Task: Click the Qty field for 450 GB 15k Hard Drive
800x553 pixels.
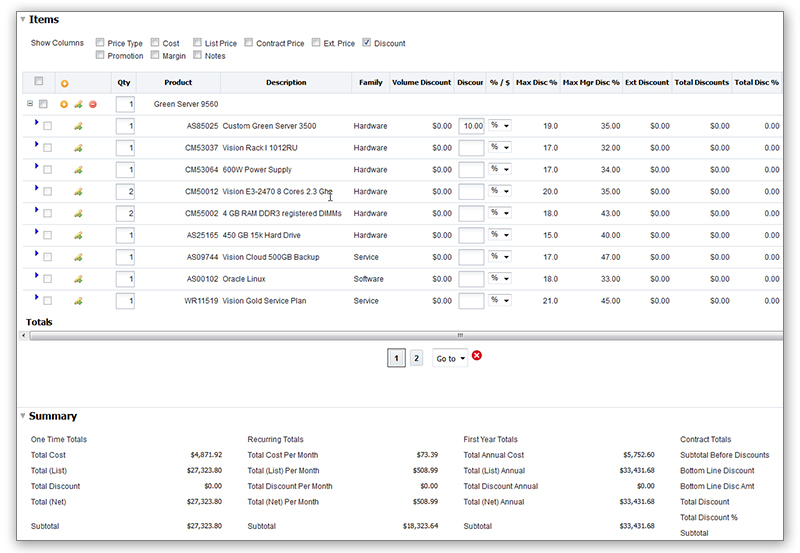Action: click(x=125, y=235)
